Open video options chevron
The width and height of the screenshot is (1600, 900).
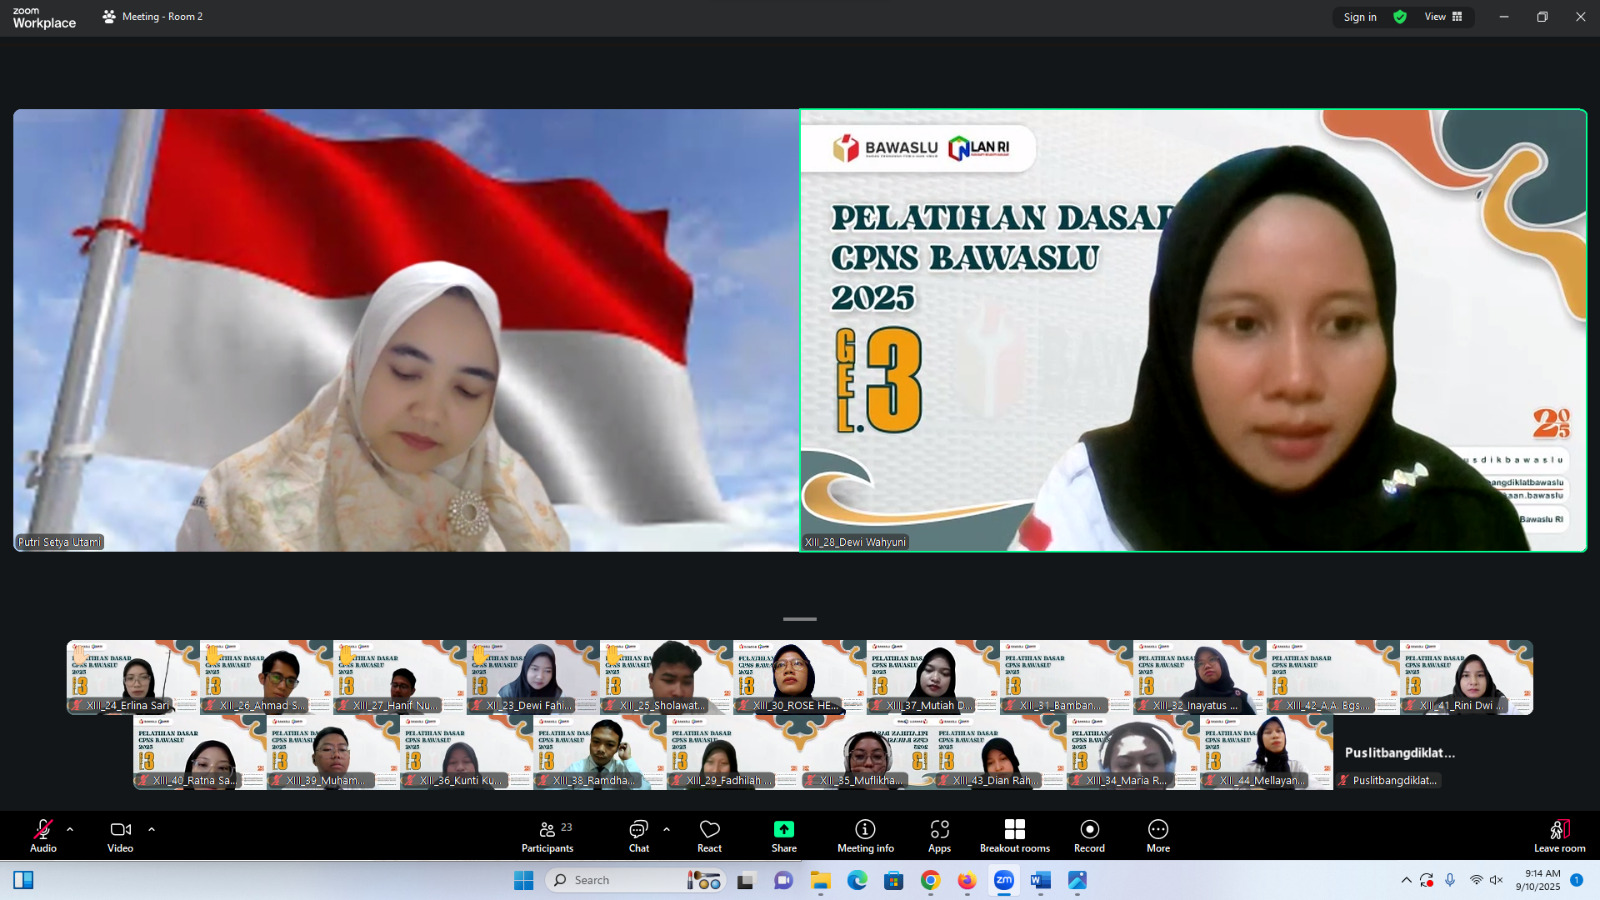tap(151, 828)
